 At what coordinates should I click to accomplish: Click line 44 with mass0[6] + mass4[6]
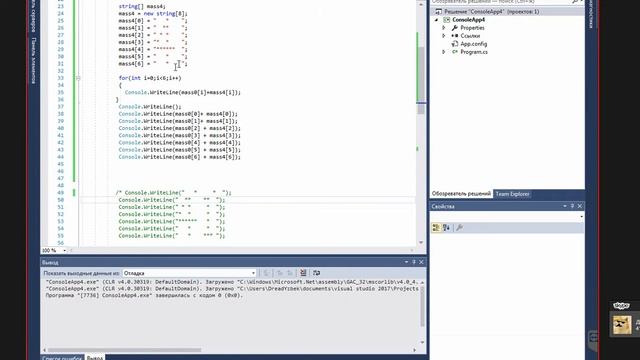click(x=180, y=157)
